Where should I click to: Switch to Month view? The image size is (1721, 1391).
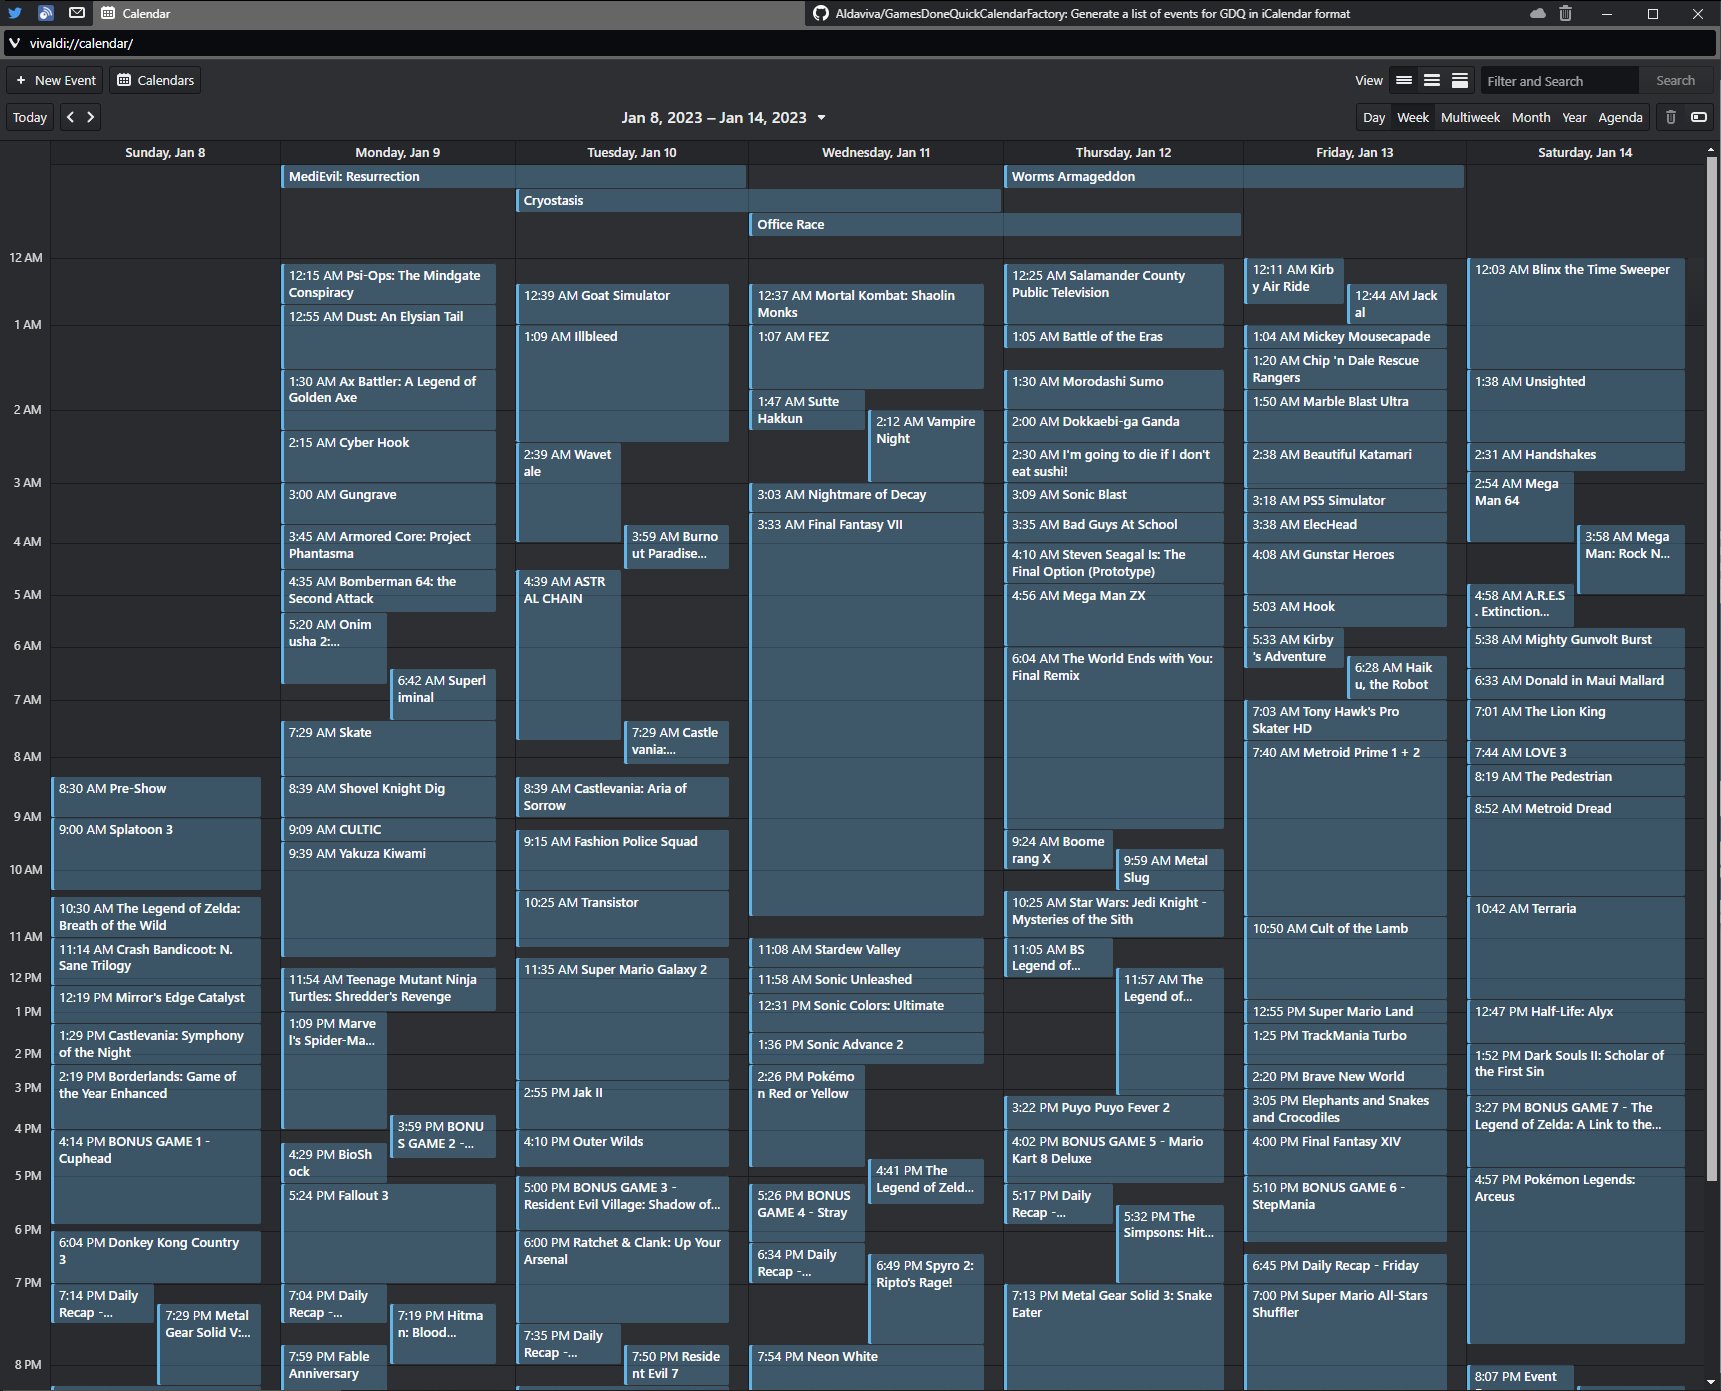click(1531, 117)
